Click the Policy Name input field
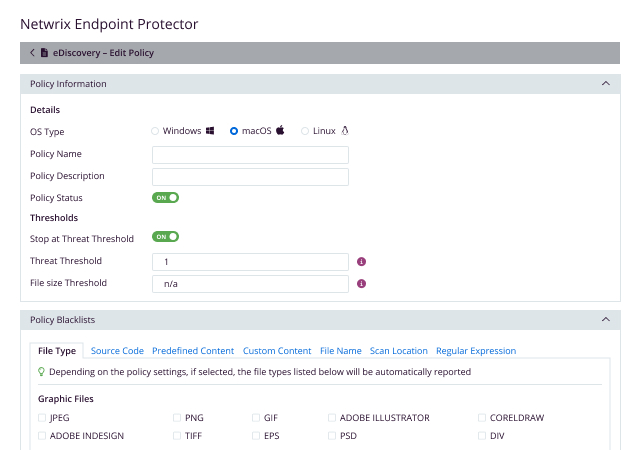 (250, 155)
